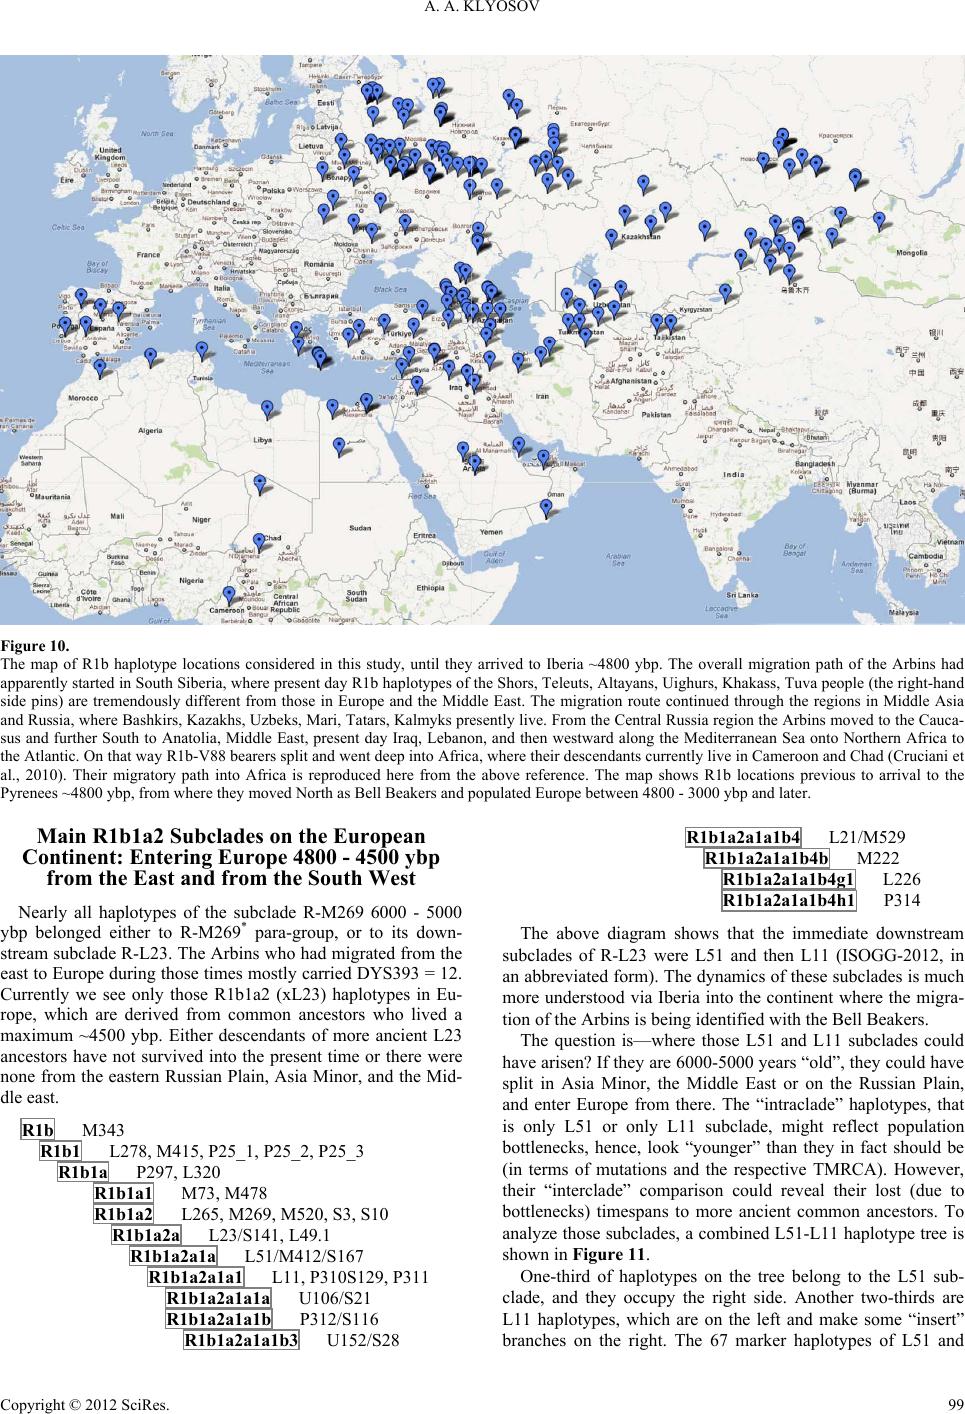Select the 'Estonia' map label
This screenshot has height=1414, width=965.
[324, 102]
